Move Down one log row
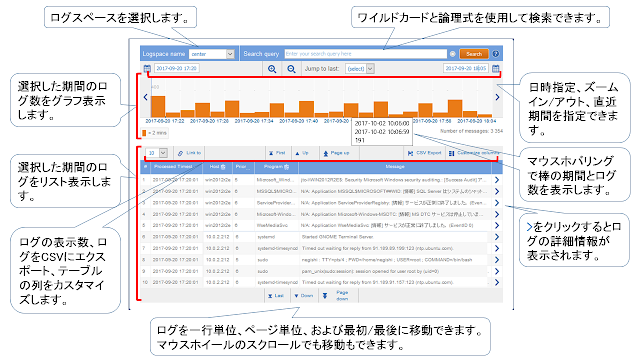Viewport: 640px width, 360px height. click(304, 296)
